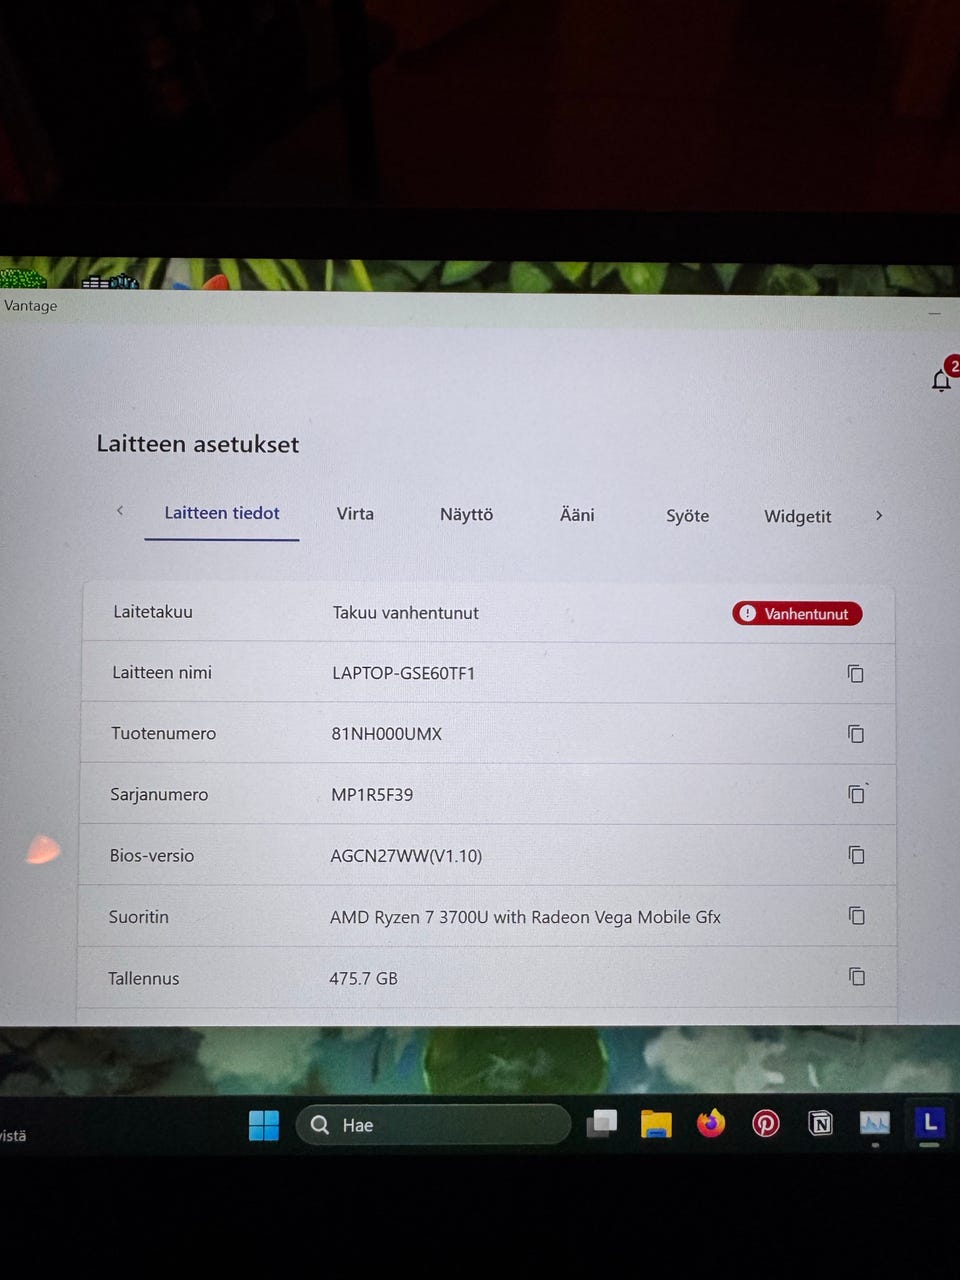
Task: Open the Windows Start menu
Action: pyautogui.click(x=264, y=1125)
